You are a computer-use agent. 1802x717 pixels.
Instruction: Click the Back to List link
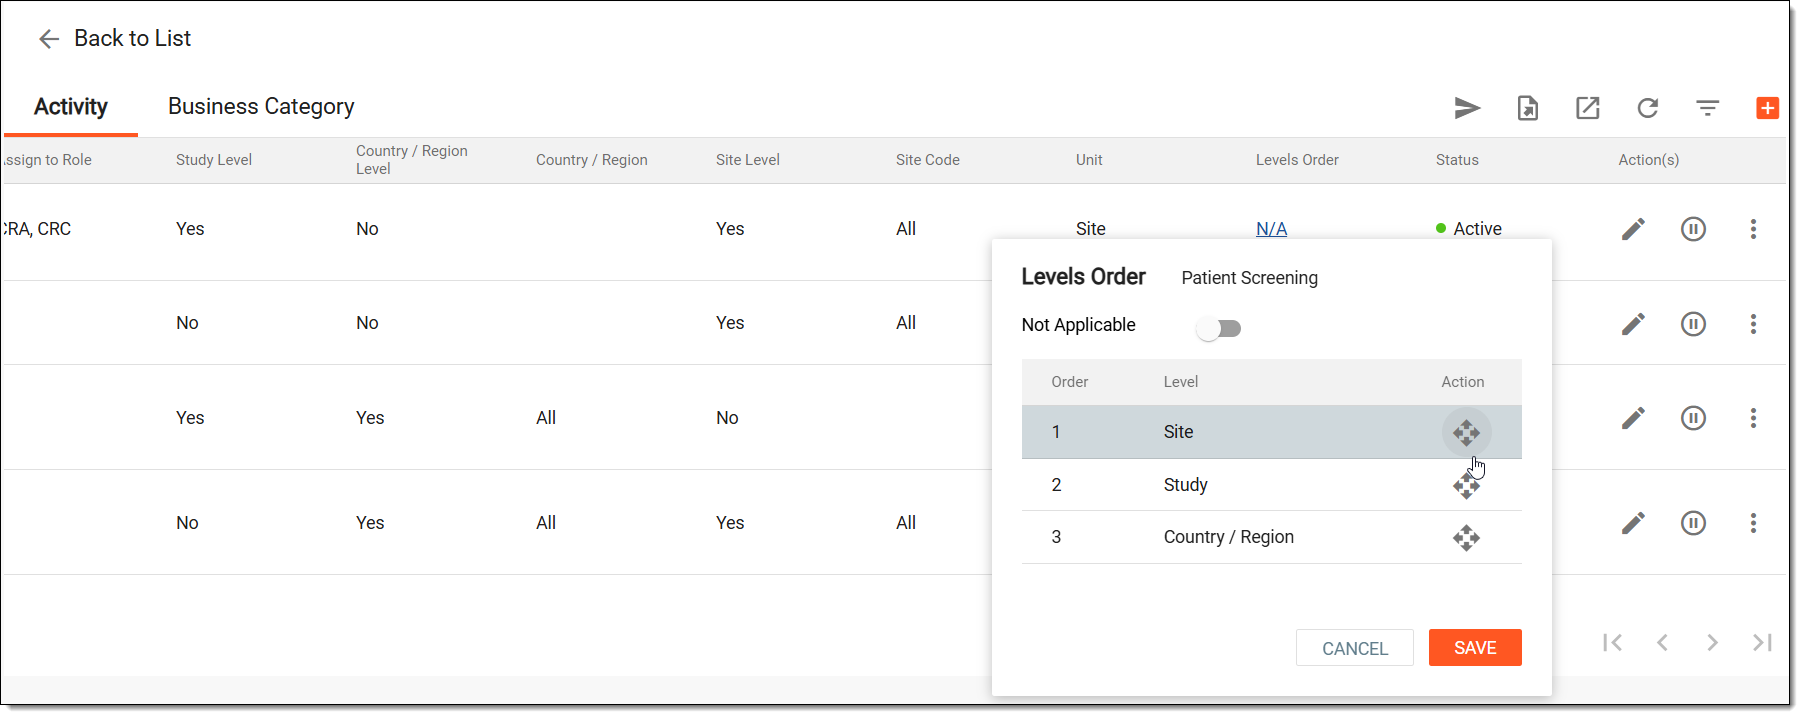(132, 38)
